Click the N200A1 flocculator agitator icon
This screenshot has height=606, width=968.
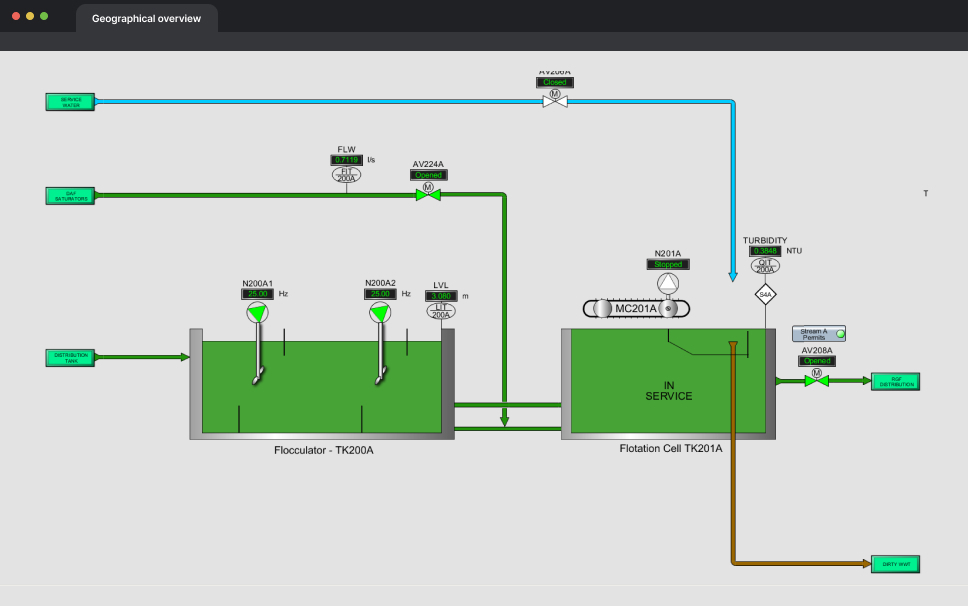click(x=257, y=312)
